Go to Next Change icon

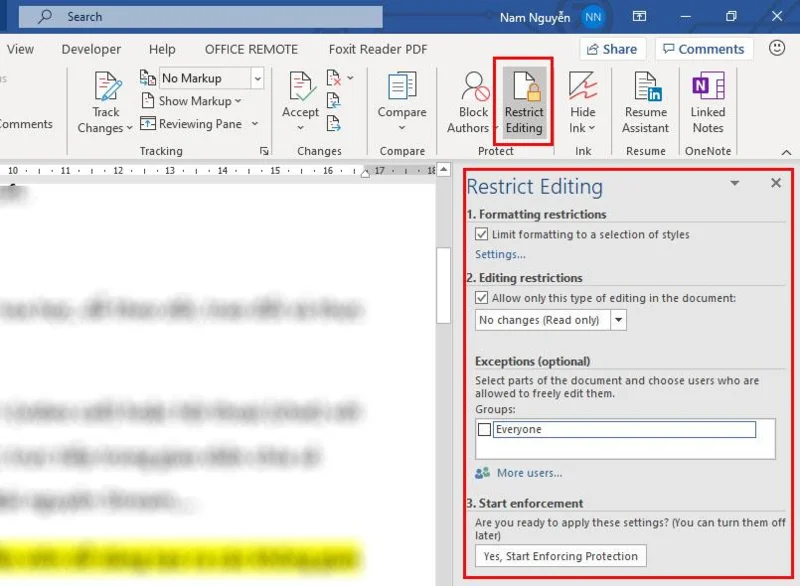point(333,123)
